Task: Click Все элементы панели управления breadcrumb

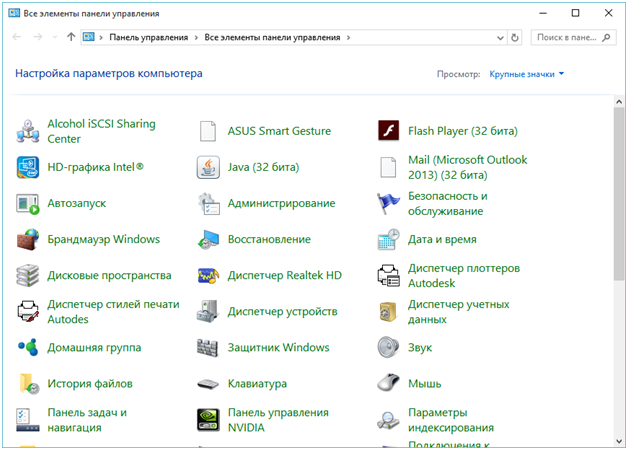Action: (x=272, y=38)
